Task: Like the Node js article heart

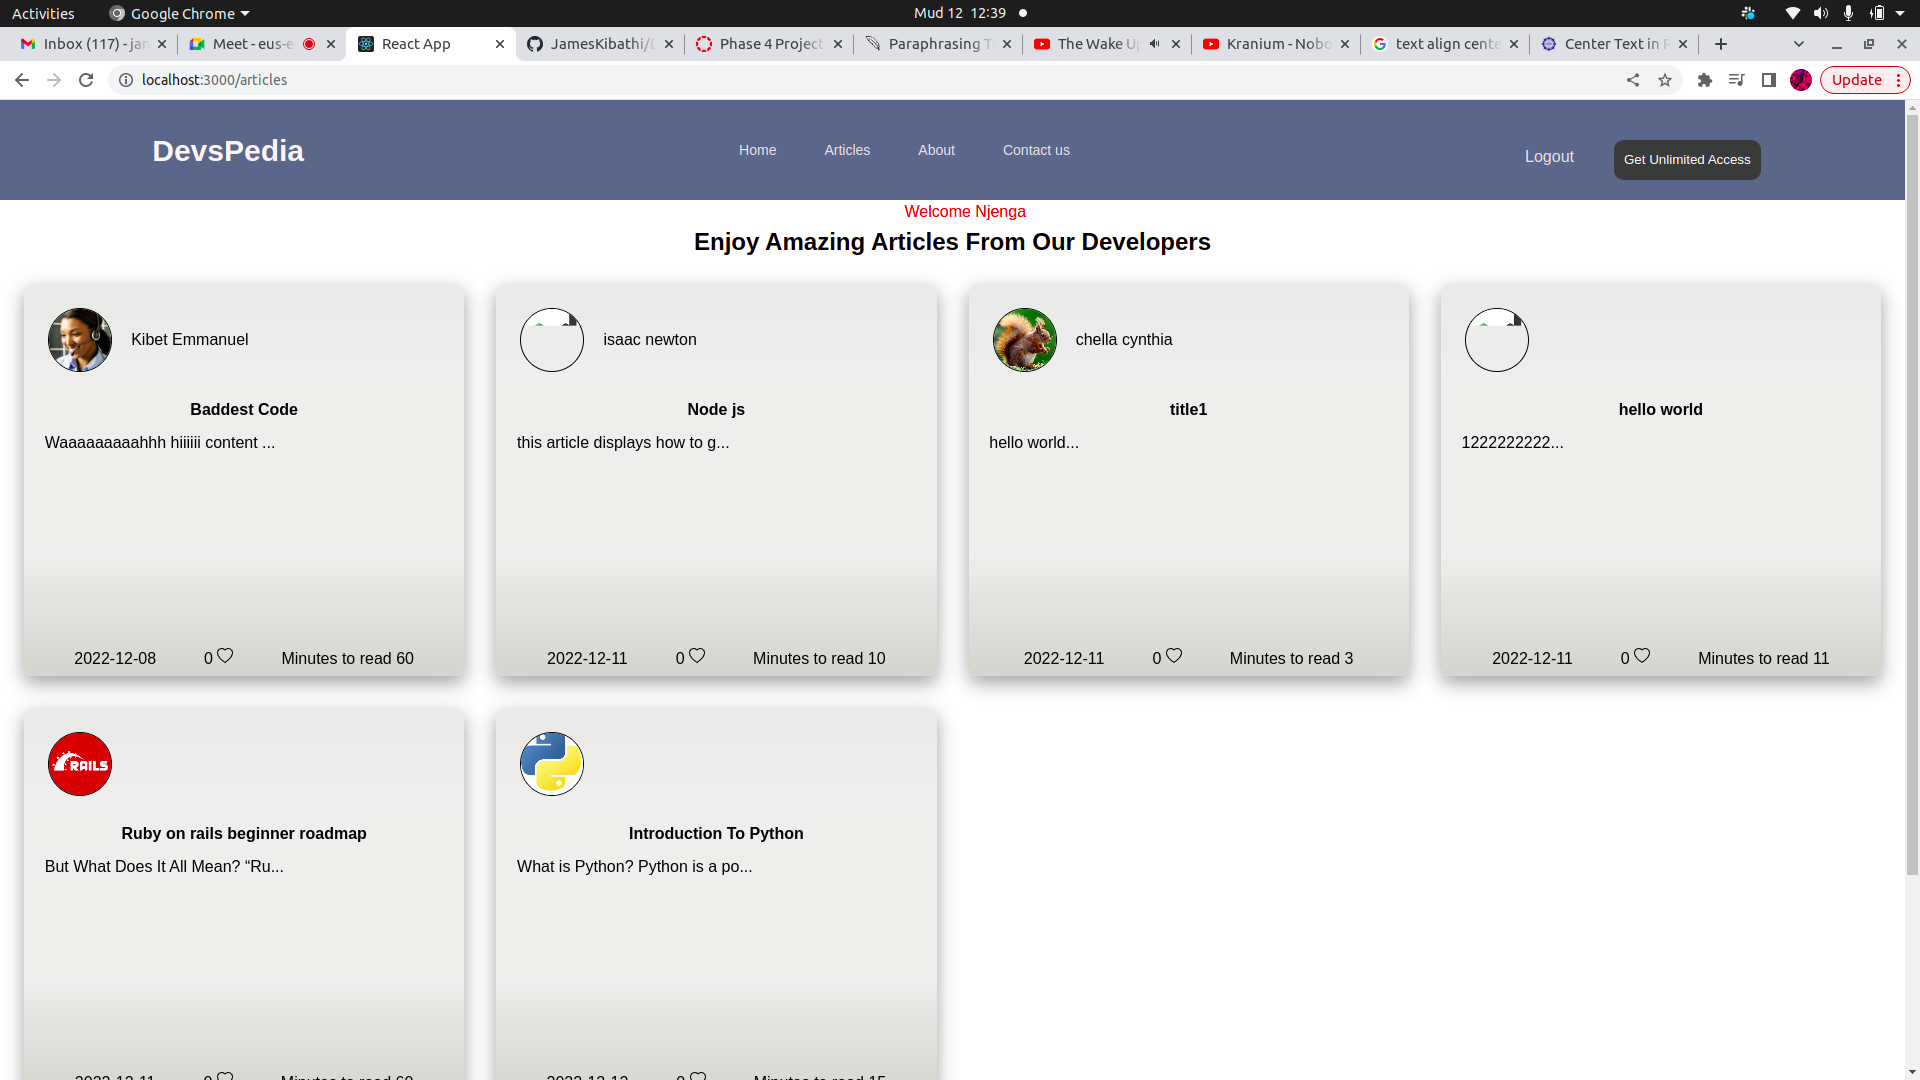Action: tap(697, 656)
